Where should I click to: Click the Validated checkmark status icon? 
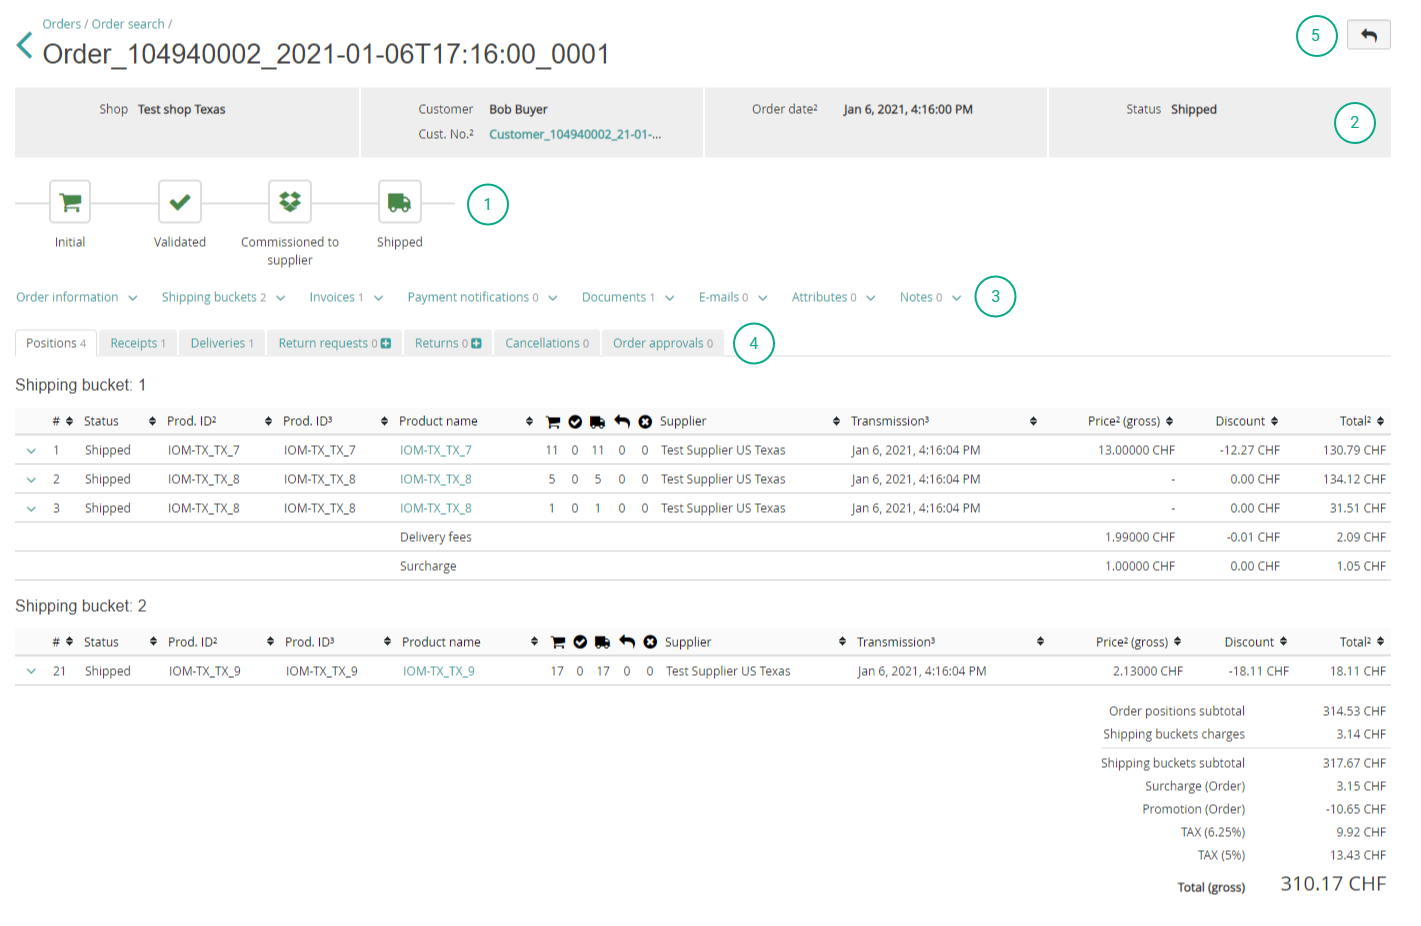click(x=180, y=201)
